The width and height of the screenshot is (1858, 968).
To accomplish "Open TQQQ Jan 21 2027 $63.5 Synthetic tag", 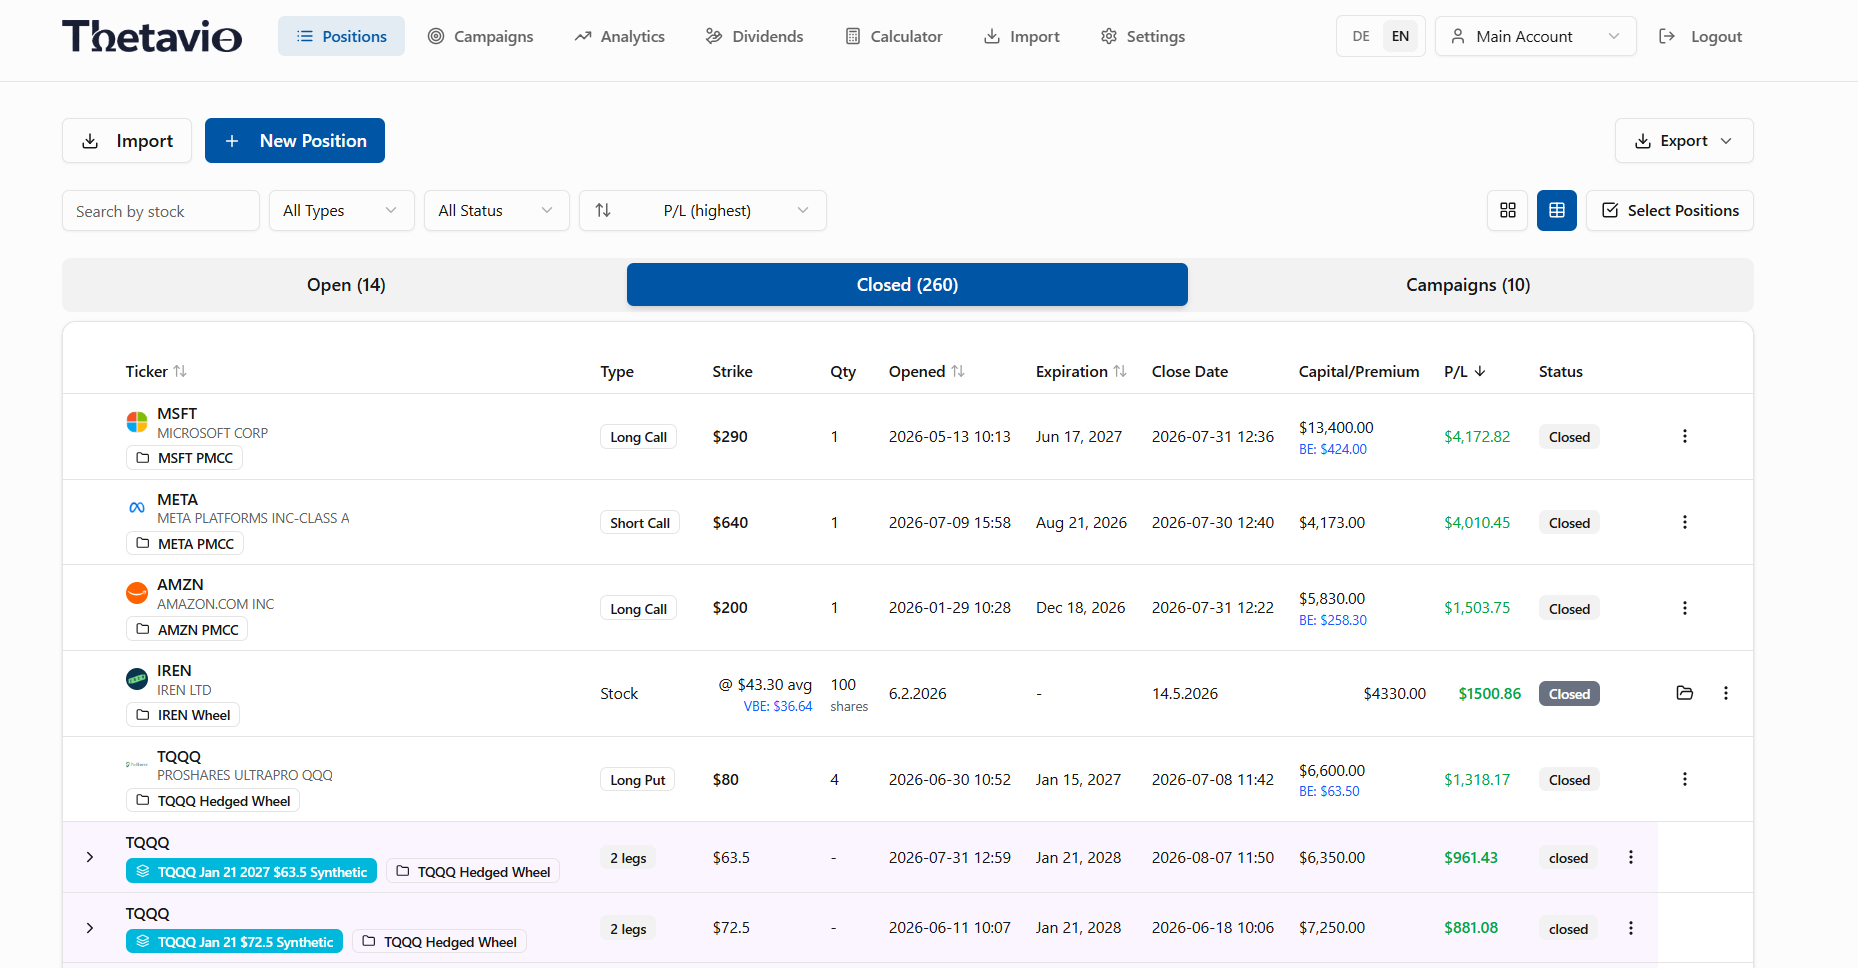I will [x=251, y=872].
